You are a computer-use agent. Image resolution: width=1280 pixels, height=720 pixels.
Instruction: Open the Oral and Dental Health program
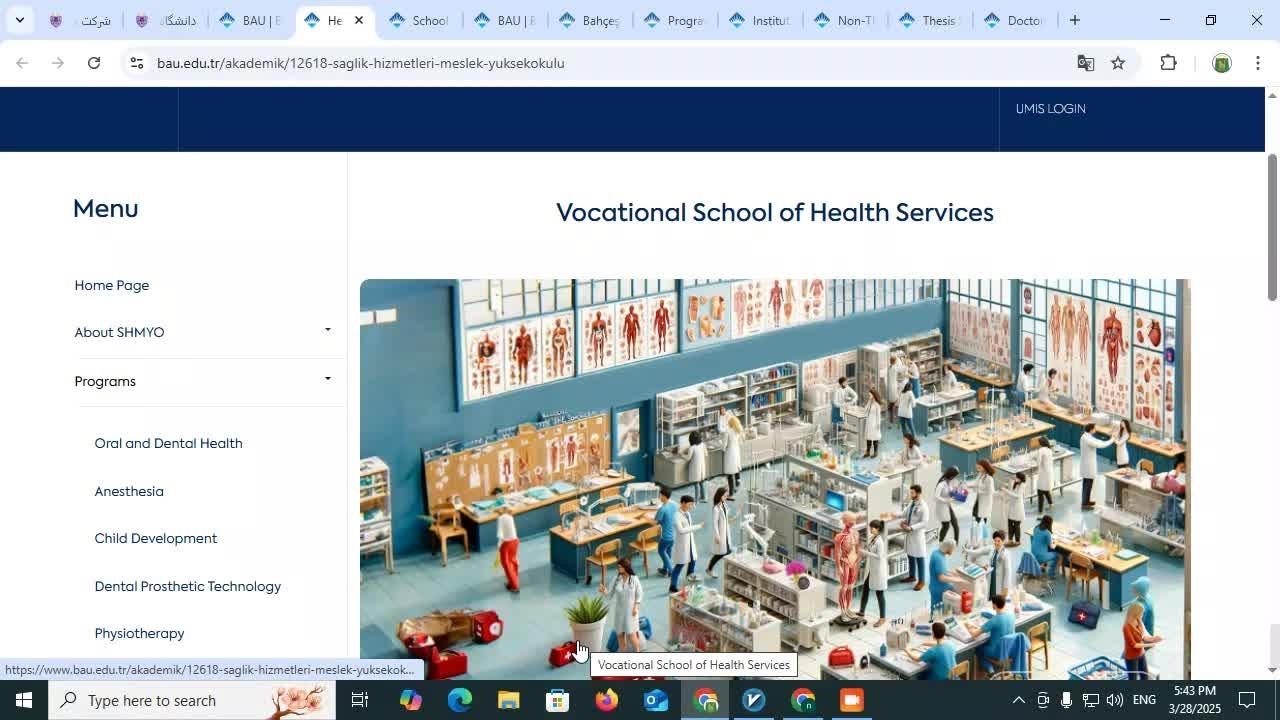[x=168, y=443]
